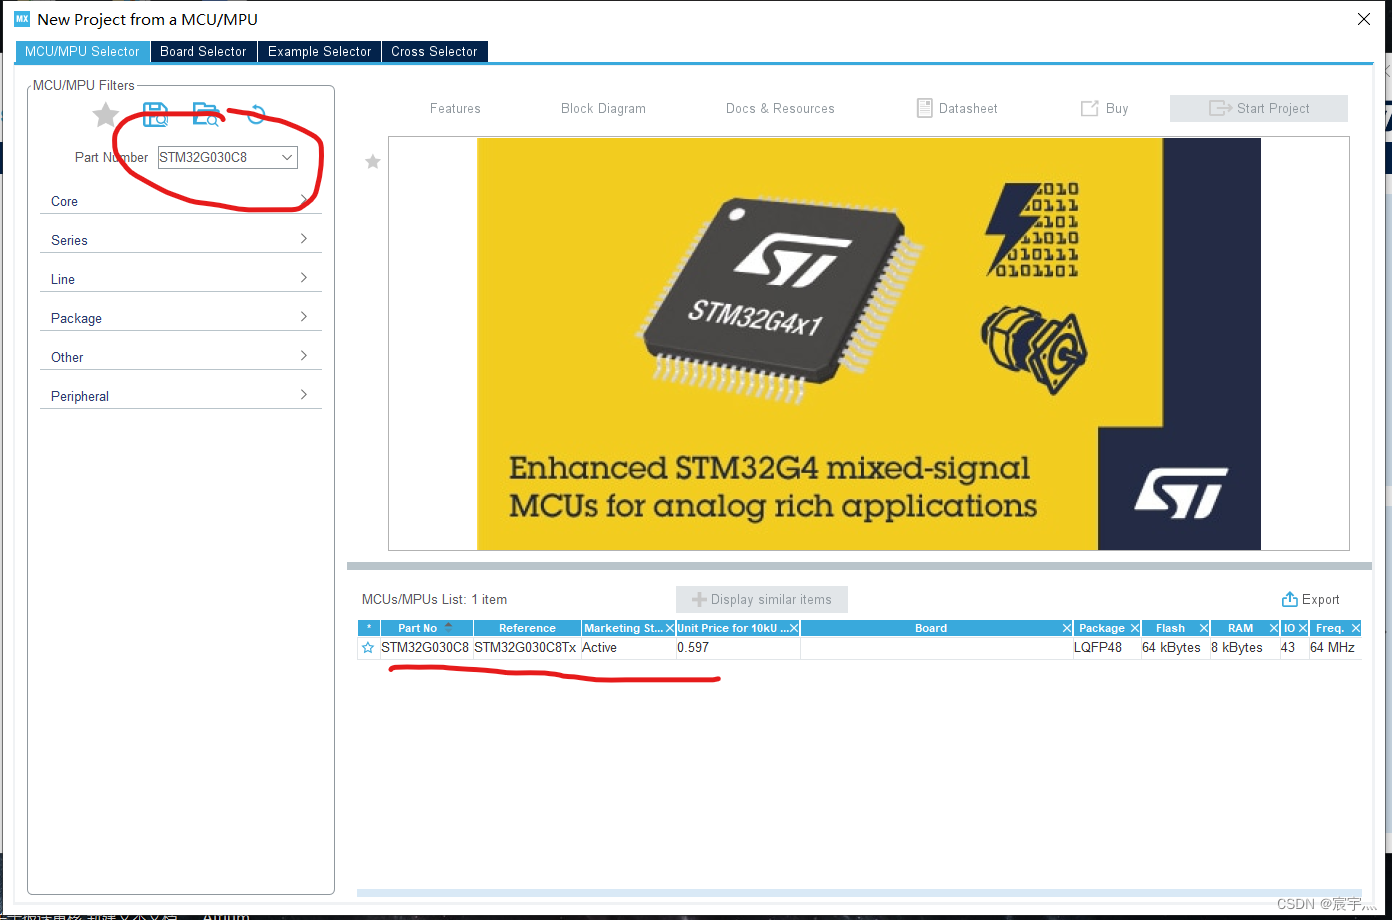Image resolution: width=1392 pixels, height=920 pixels.
Task: Click the Buy button
Action: click(x=1104, y=108)
